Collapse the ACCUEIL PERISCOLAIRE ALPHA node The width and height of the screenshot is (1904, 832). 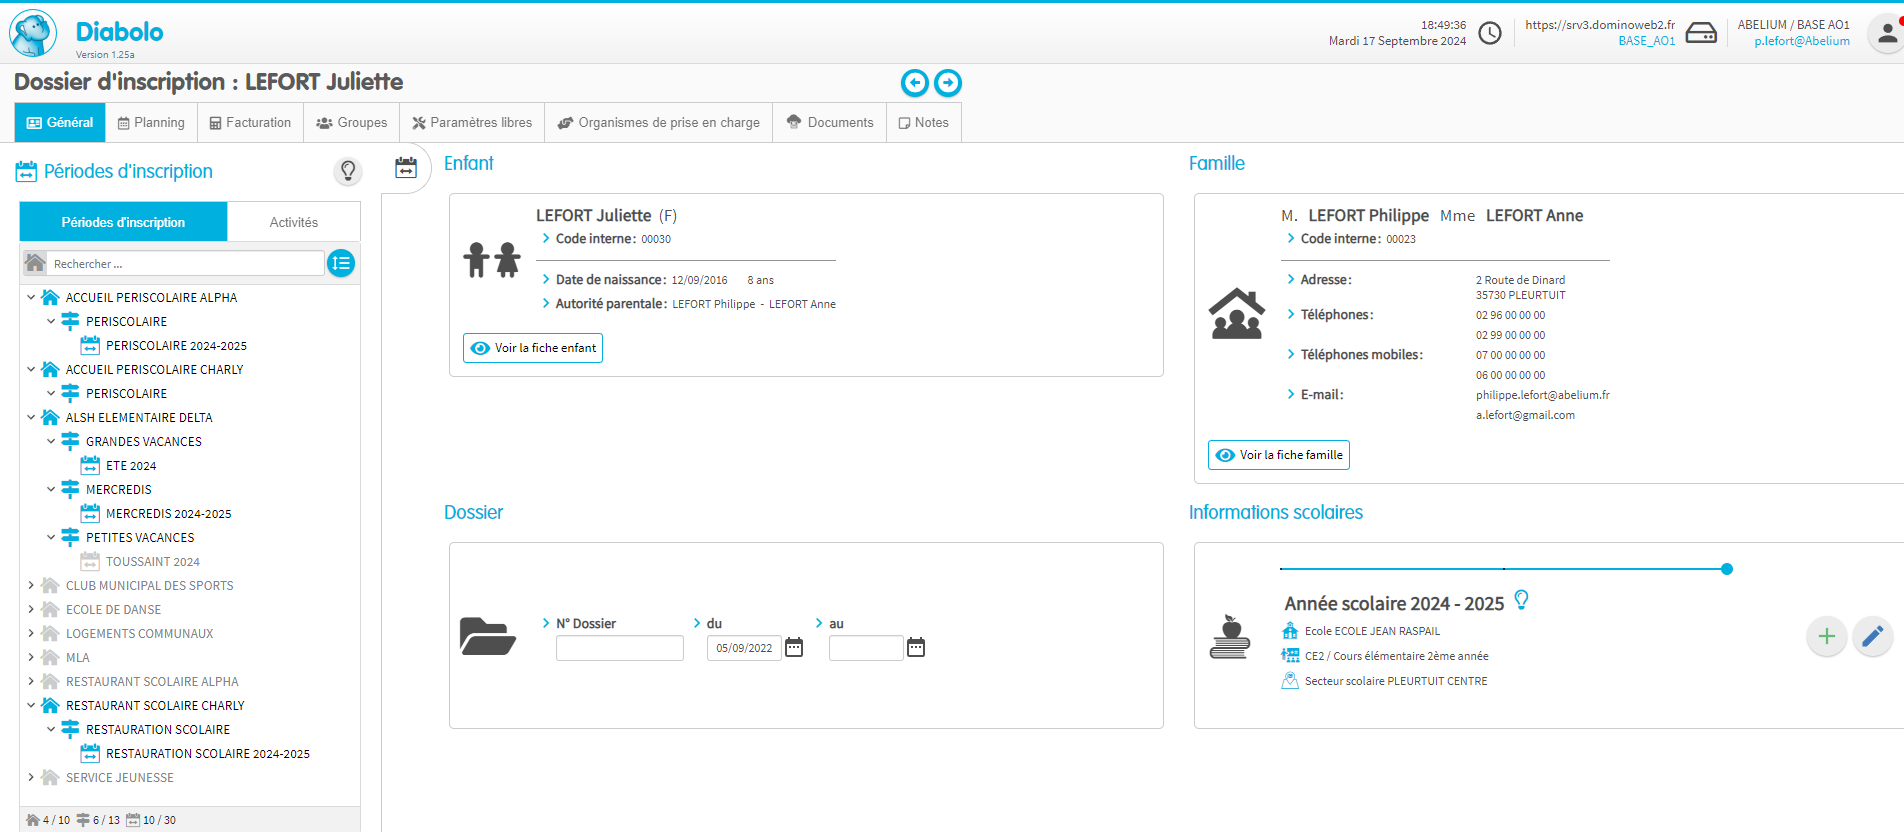pyautogui.click(x=31, y=297)
